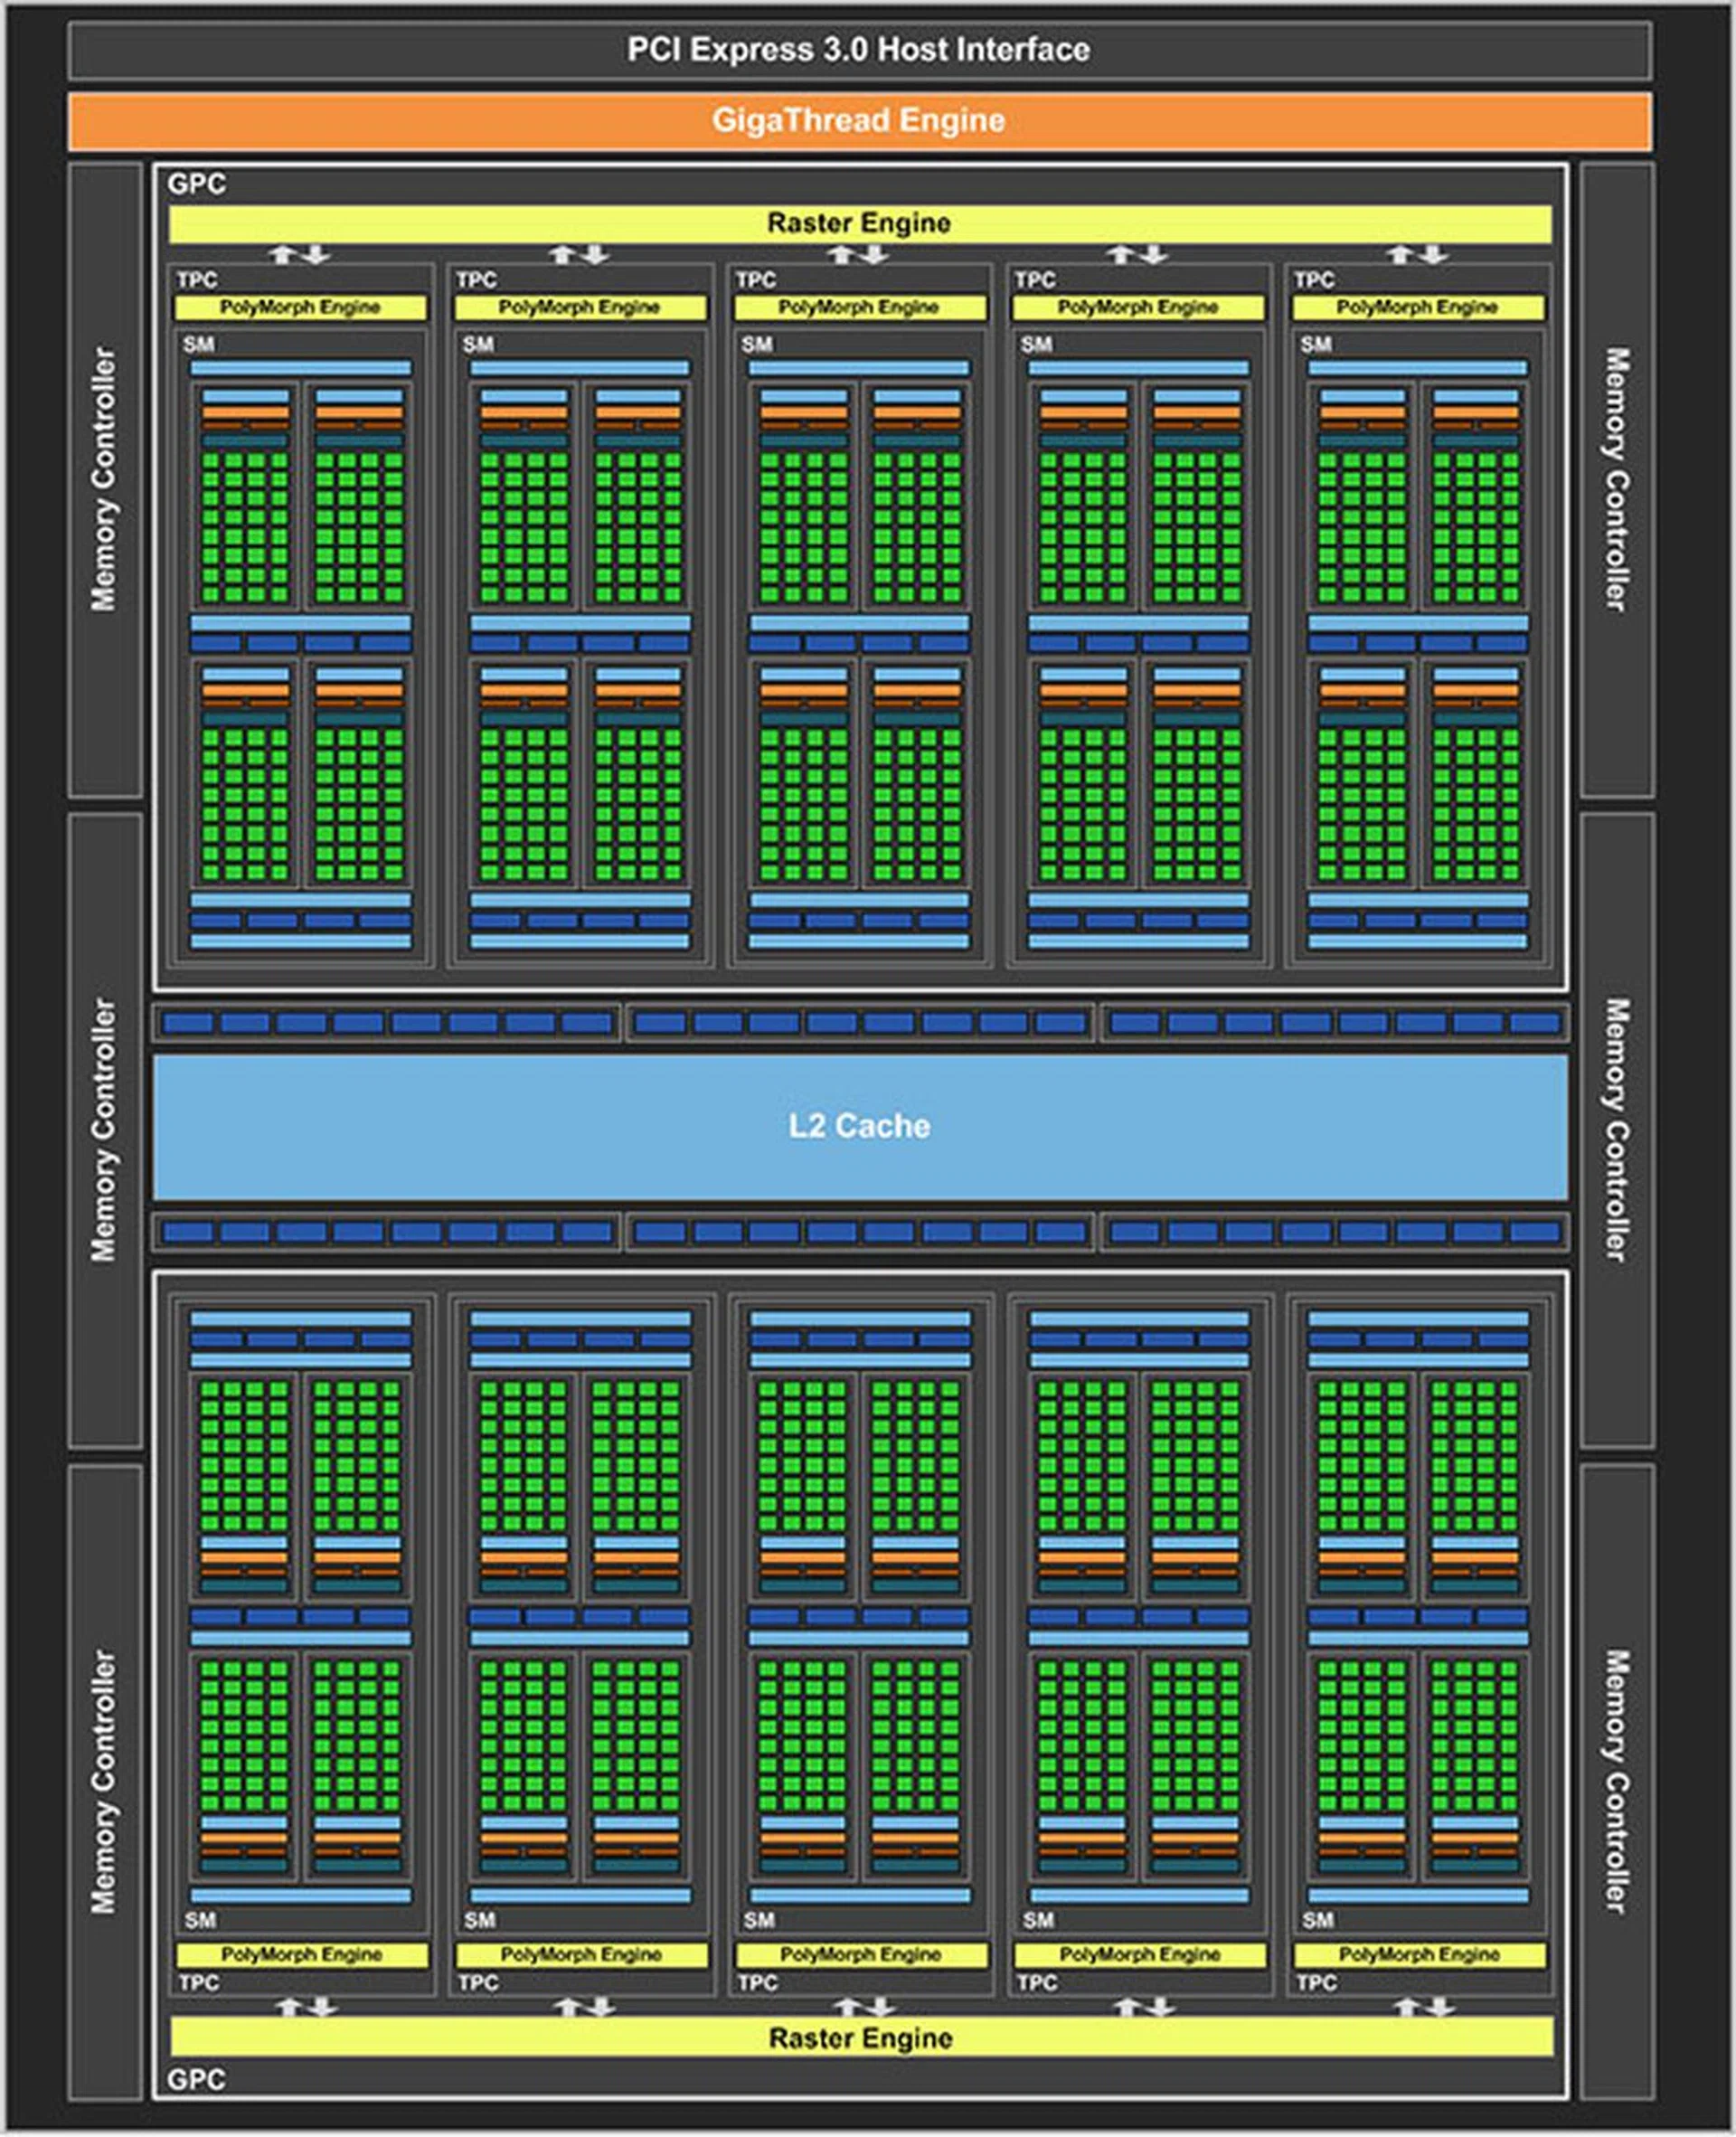Click the up/down arrows above the top-left TPC
The width and height of the screenshot is (1736, 2137).
click(x=300, y=254)
